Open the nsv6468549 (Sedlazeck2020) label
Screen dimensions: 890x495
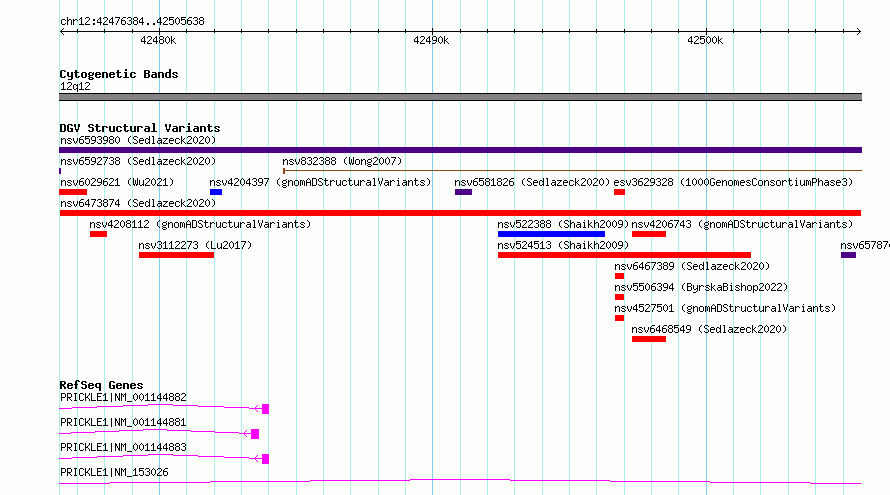pyautogui.click(x=709, y=329)
